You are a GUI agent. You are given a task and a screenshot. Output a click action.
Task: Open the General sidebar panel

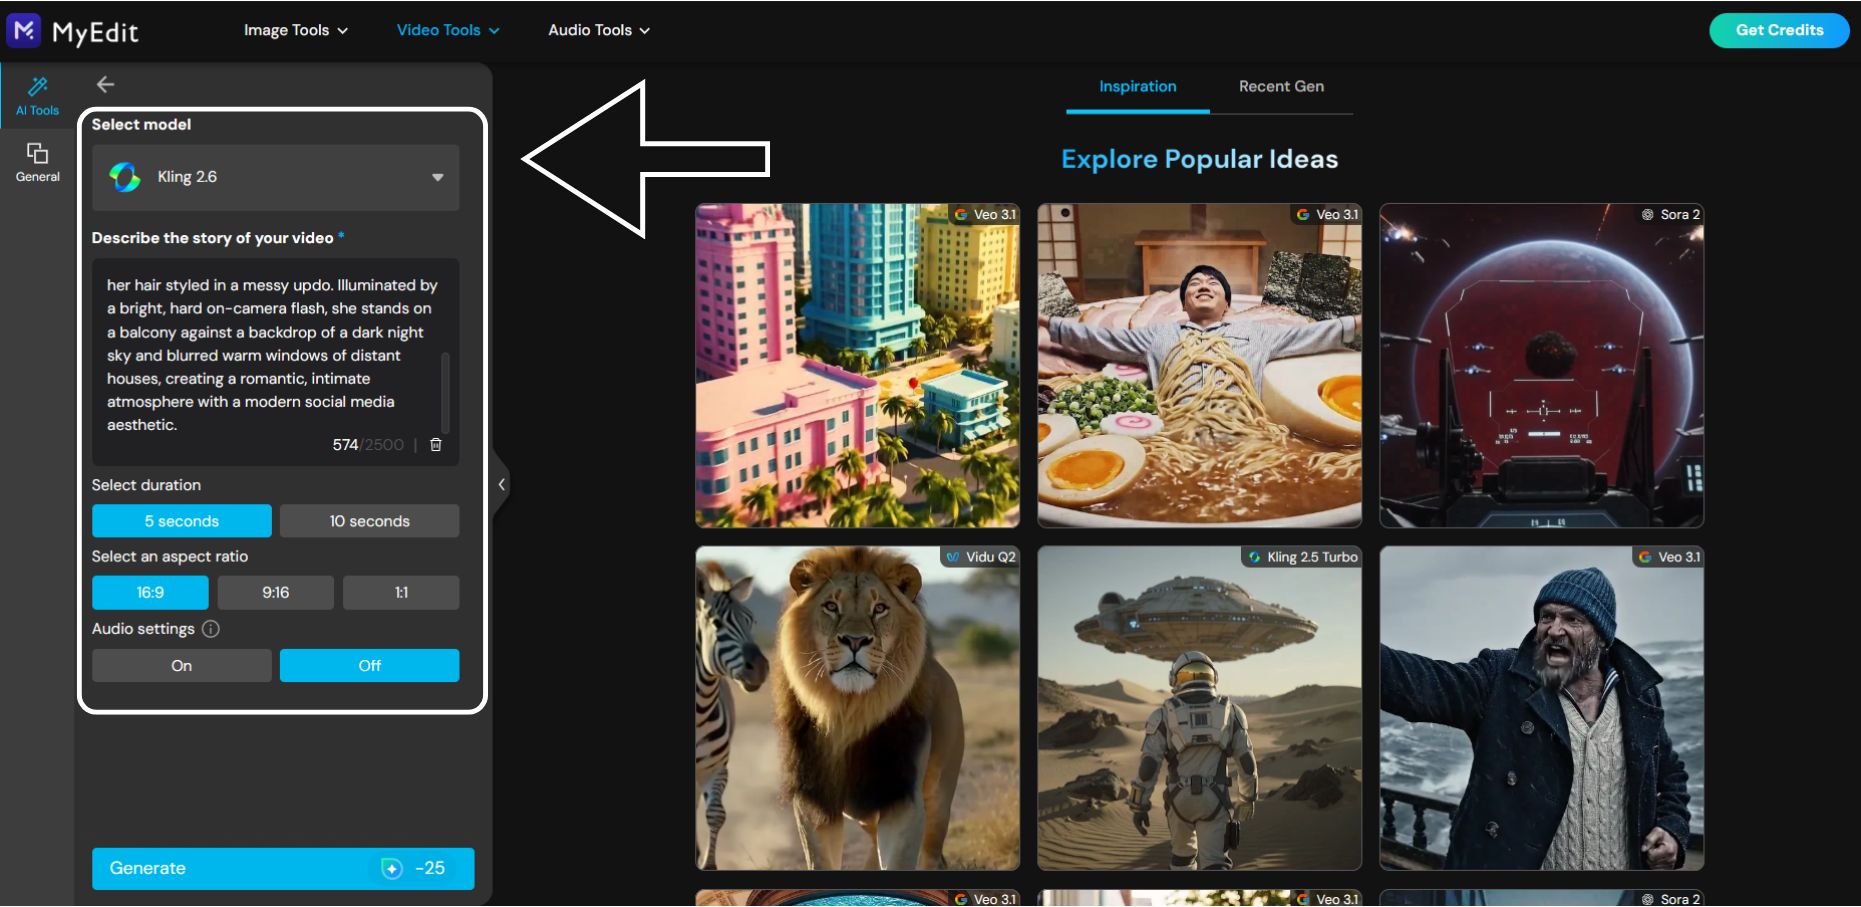point(37,162)
